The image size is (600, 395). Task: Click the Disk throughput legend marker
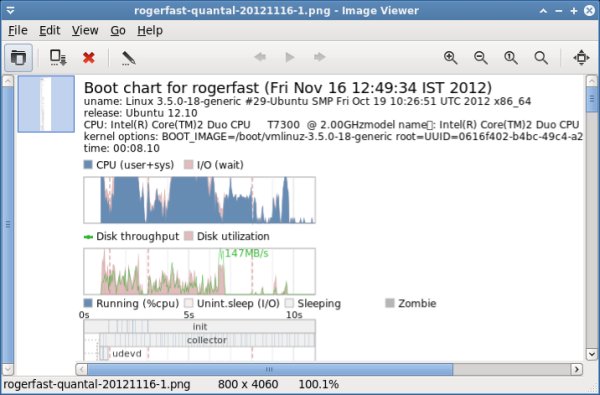tap(88, 237)
